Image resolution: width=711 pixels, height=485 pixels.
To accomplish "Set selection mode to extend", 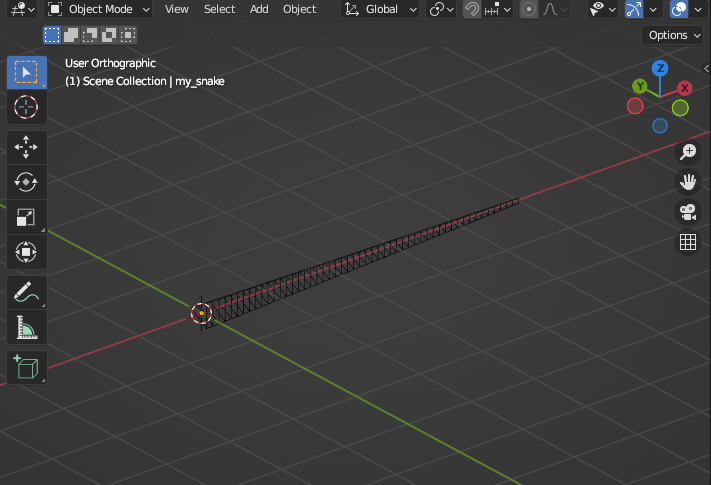I will click(71, 35).
